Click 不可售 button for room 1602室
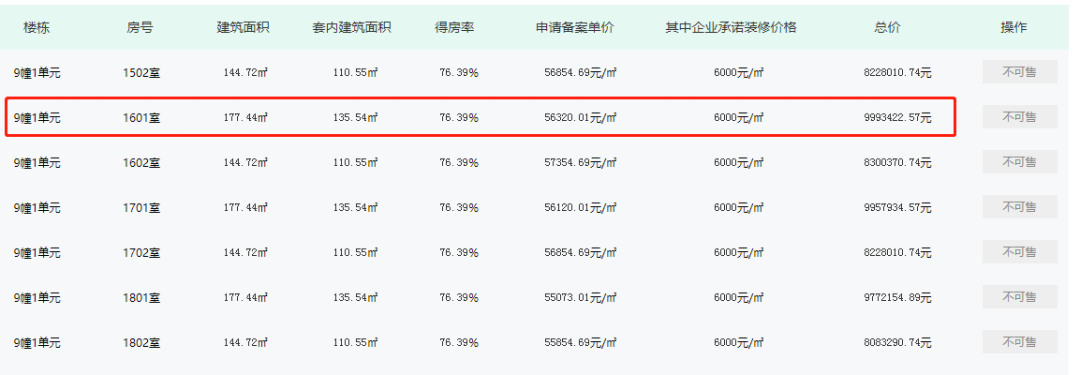 [x=1019, y=162]
